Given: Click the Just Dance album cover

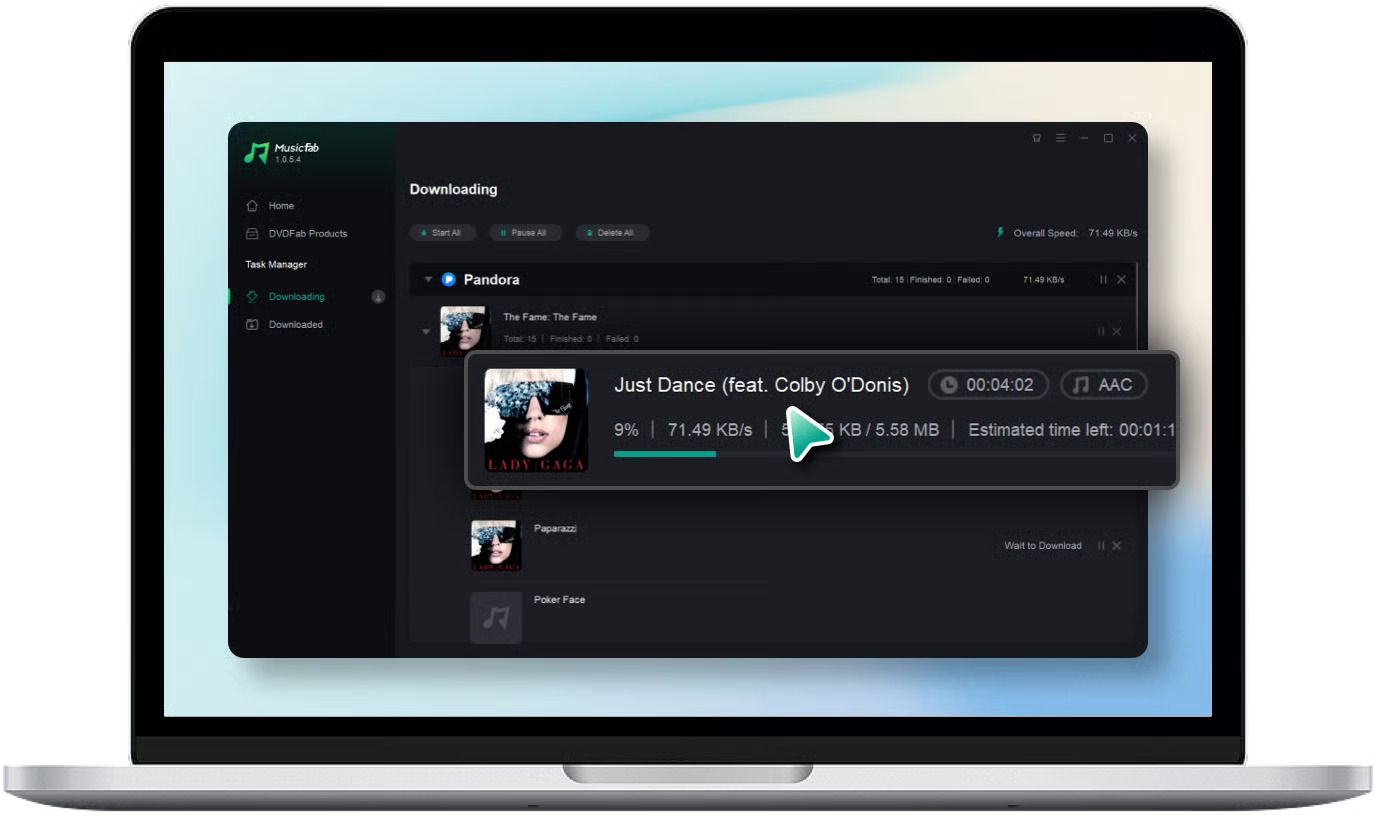Looking at the screenshot, I should click(535, 420).
